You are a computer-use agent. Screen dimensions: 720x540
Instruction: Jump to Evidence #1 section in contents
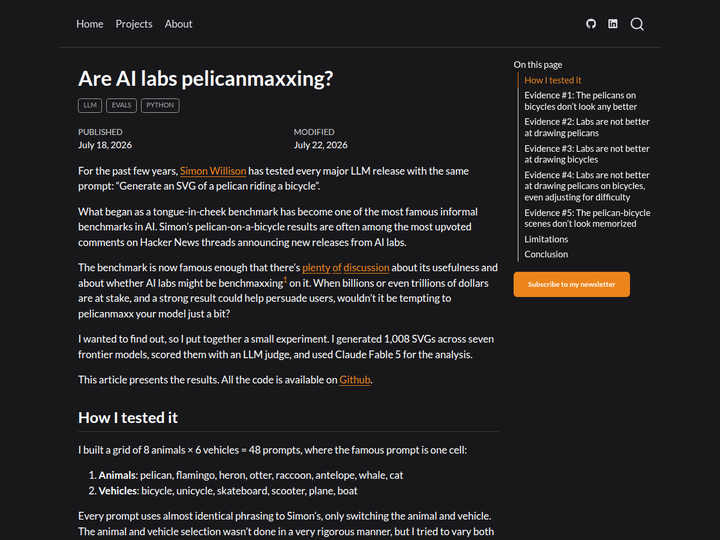580,101
